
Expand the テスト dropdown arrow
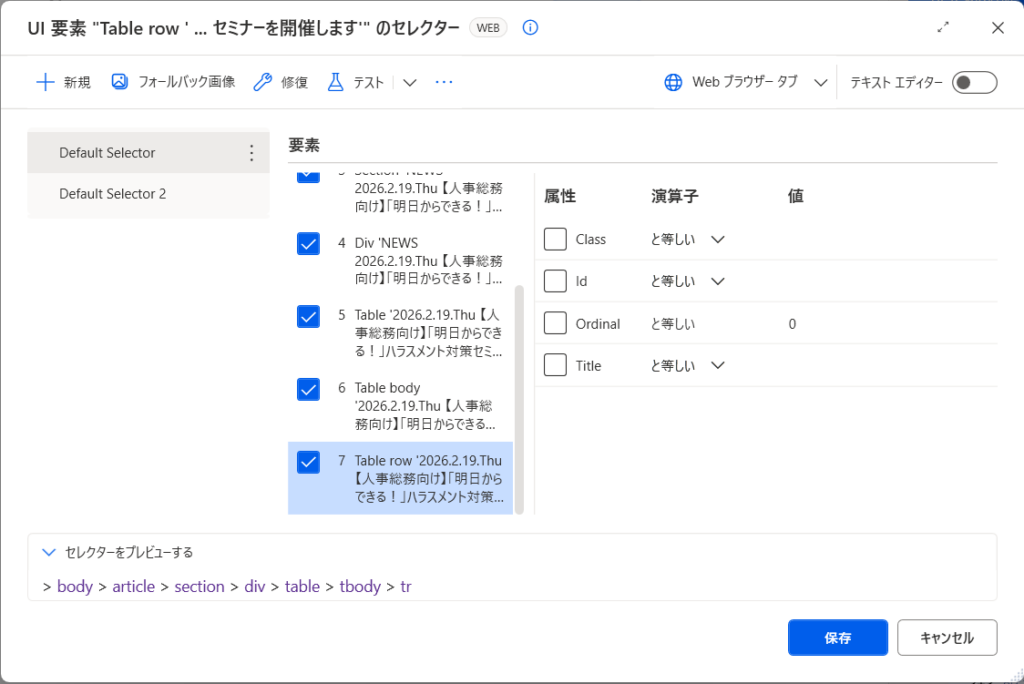pyautogui.click(x=409, y=82)
